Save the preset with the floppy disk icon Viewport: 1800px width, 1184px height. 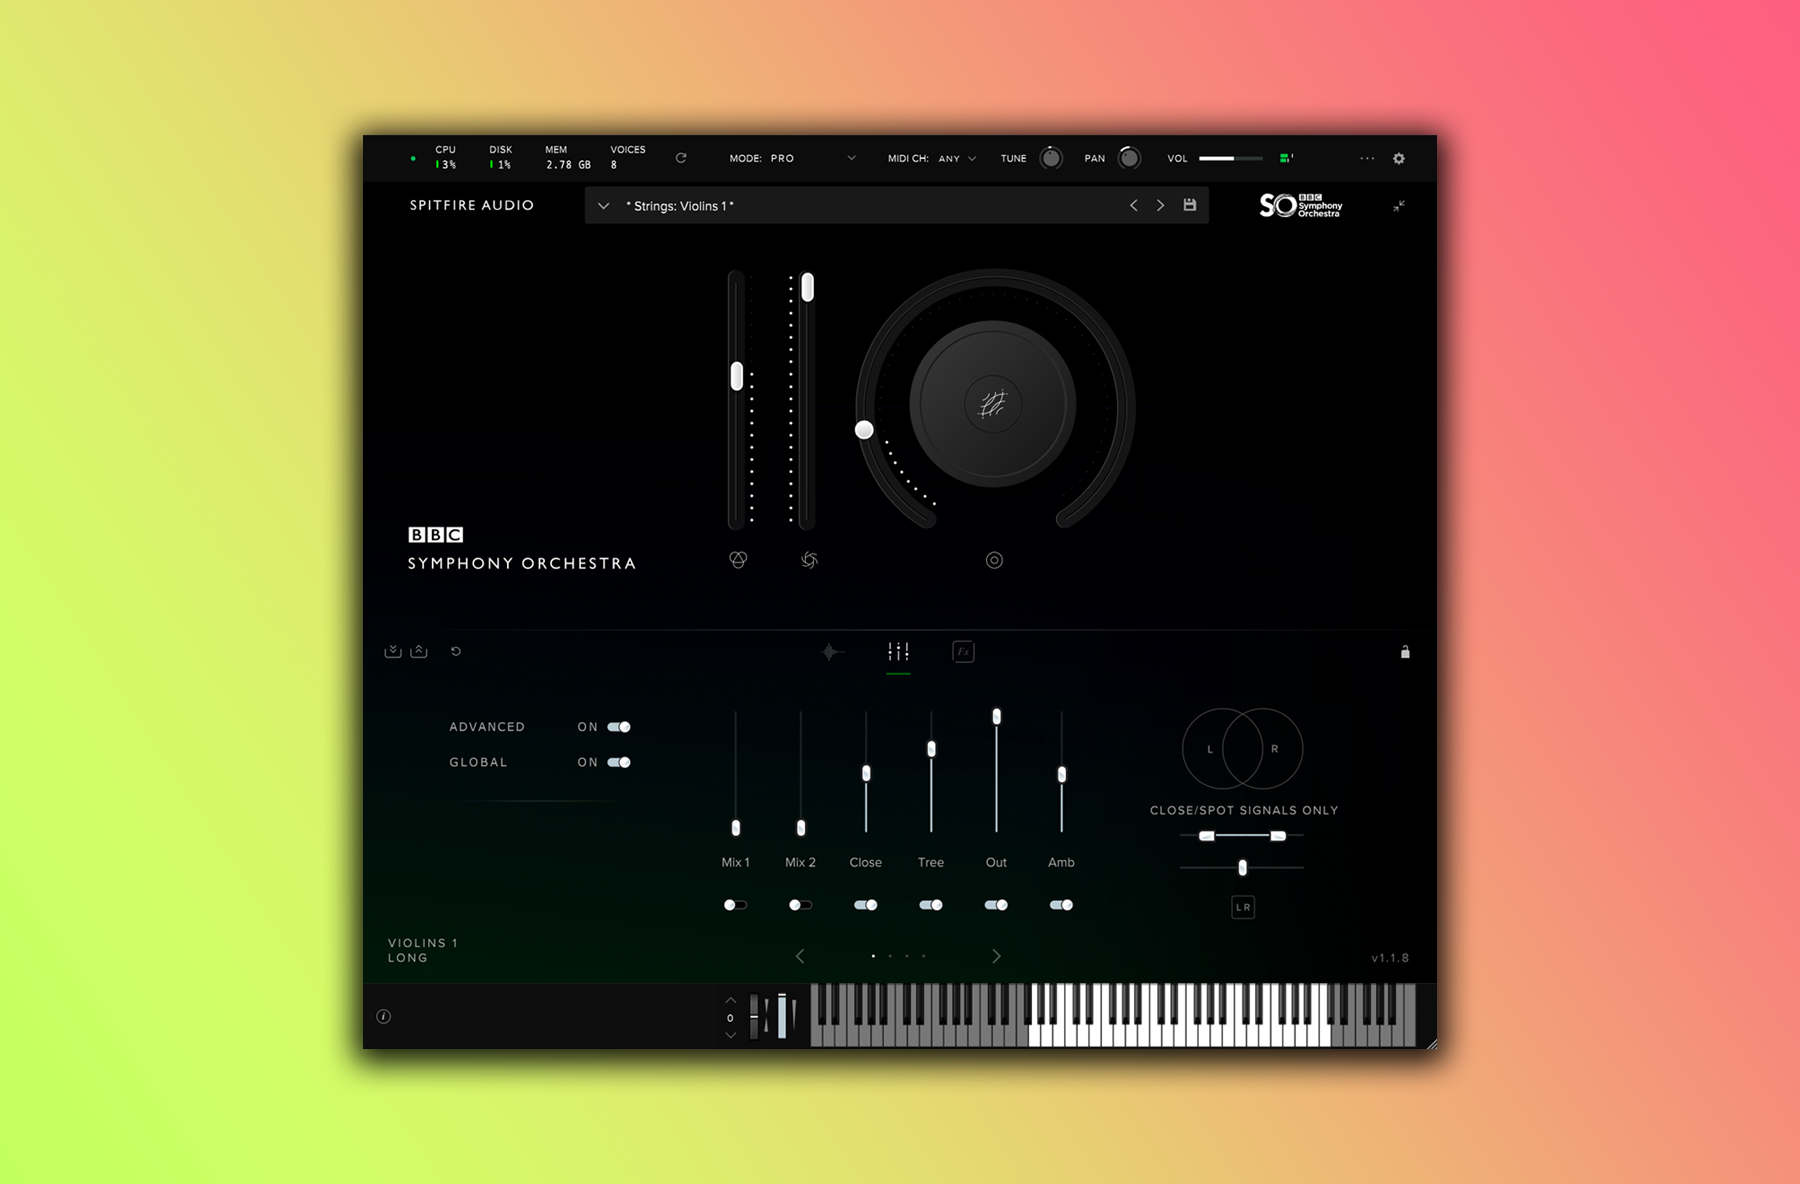[1190, 205]
